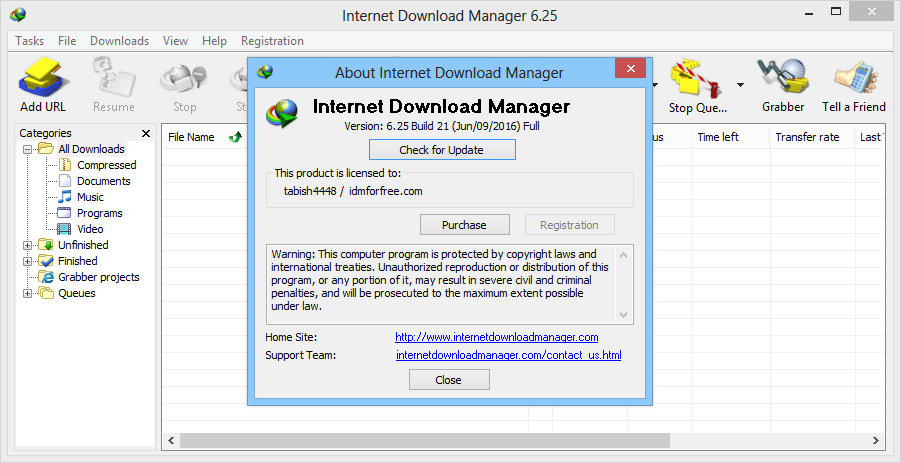The height and width of the screenshot is (463, 901).
Task: Click the Grabber projects icon
Action: 46,277
